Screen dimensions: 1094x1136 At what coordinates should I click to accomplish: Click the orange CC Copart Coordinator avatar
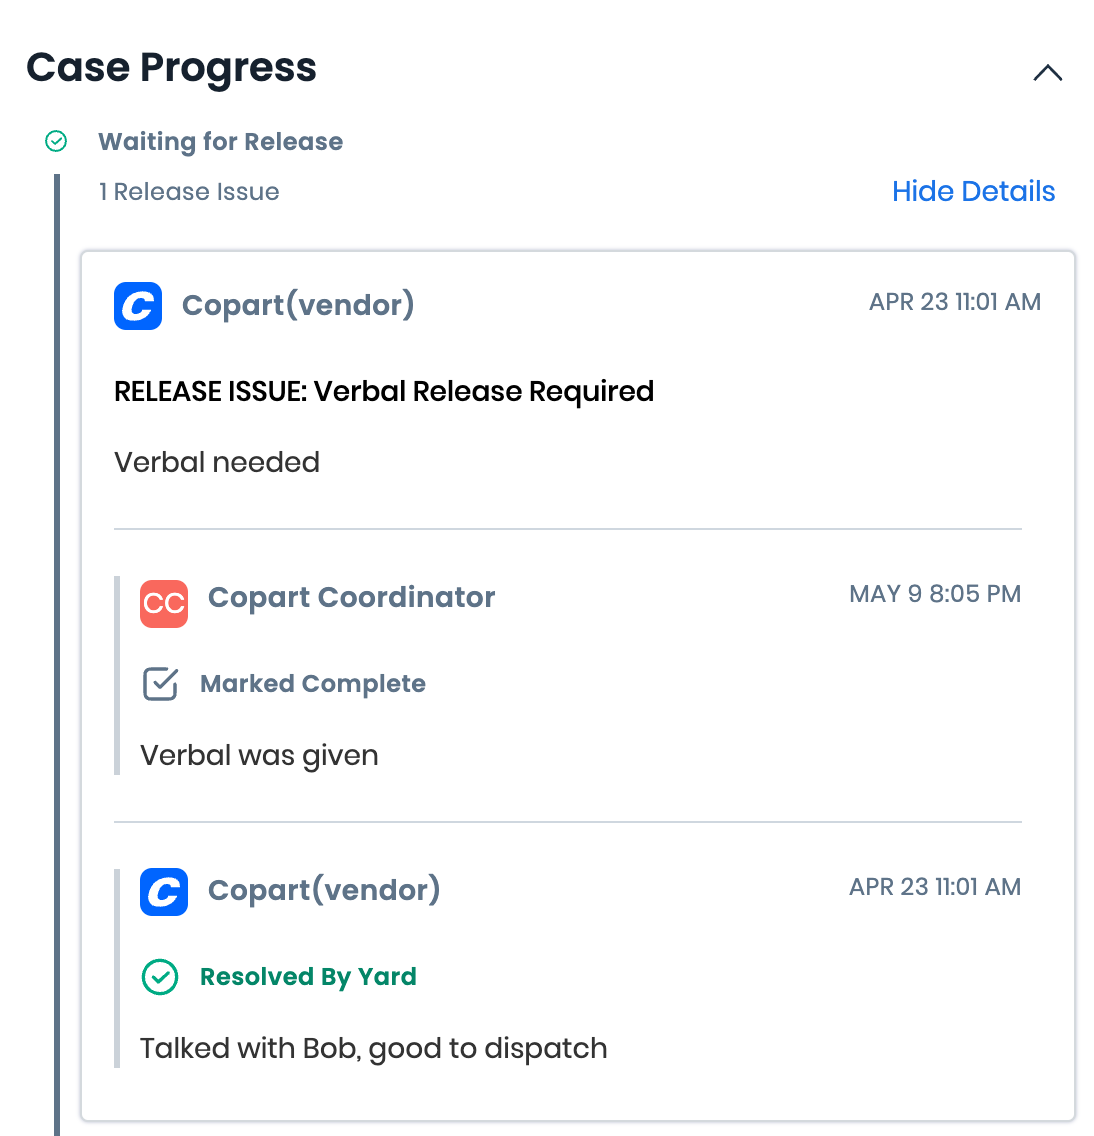click(x=164, y=603)
